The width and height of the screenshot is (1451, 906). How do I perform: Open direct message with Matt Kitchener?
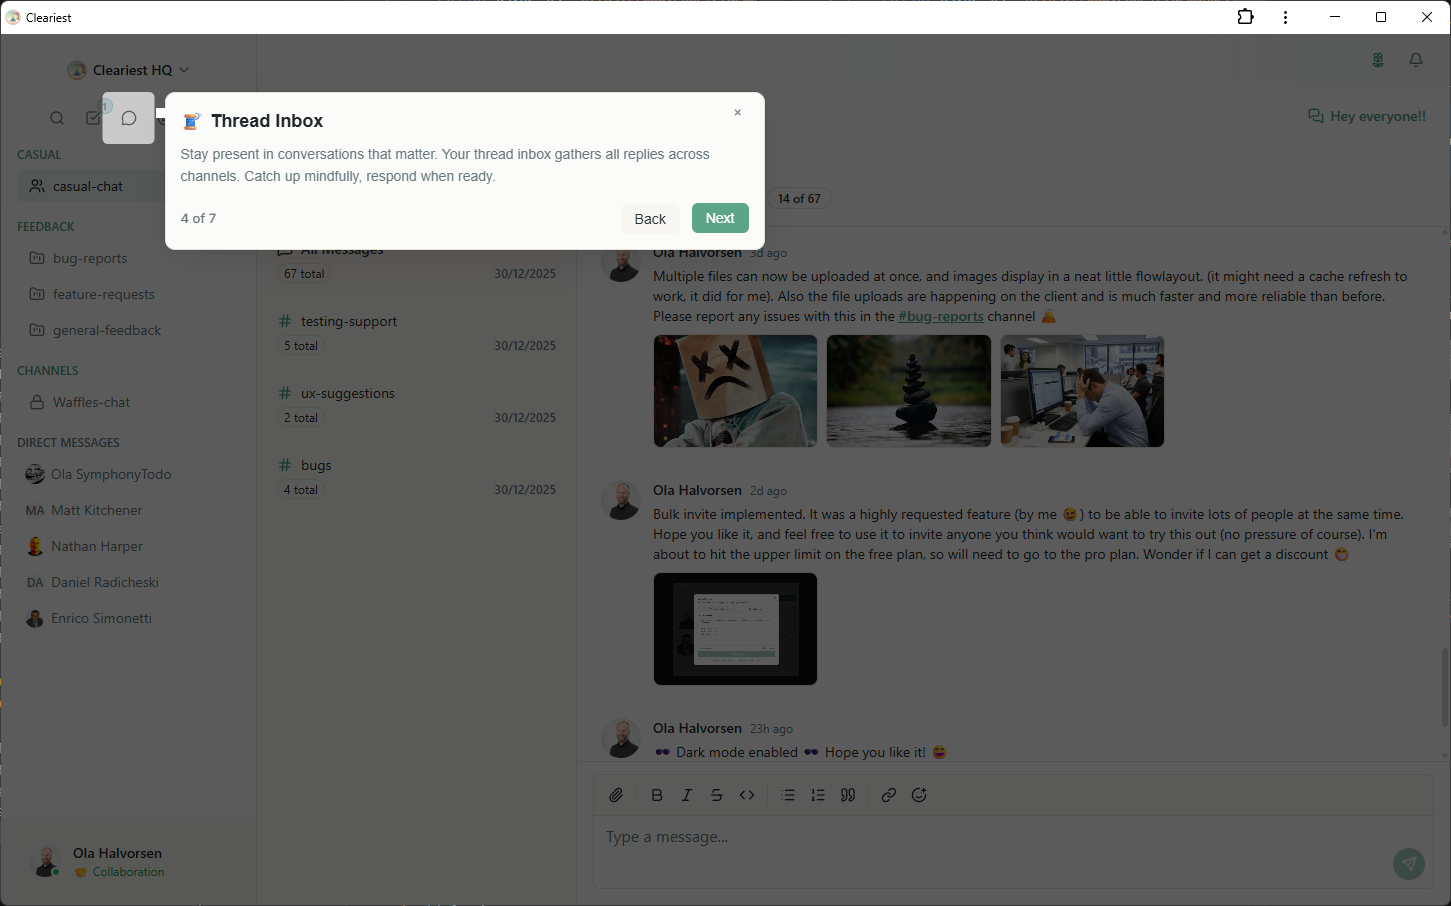tap(97, 510)
